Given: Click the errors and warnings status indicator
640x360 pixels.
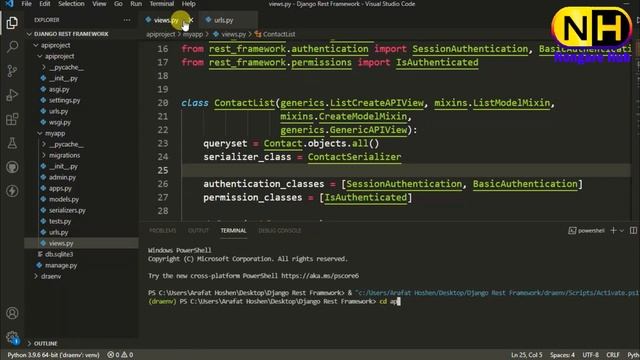Looking at the screenshot, I should point(120,355).
